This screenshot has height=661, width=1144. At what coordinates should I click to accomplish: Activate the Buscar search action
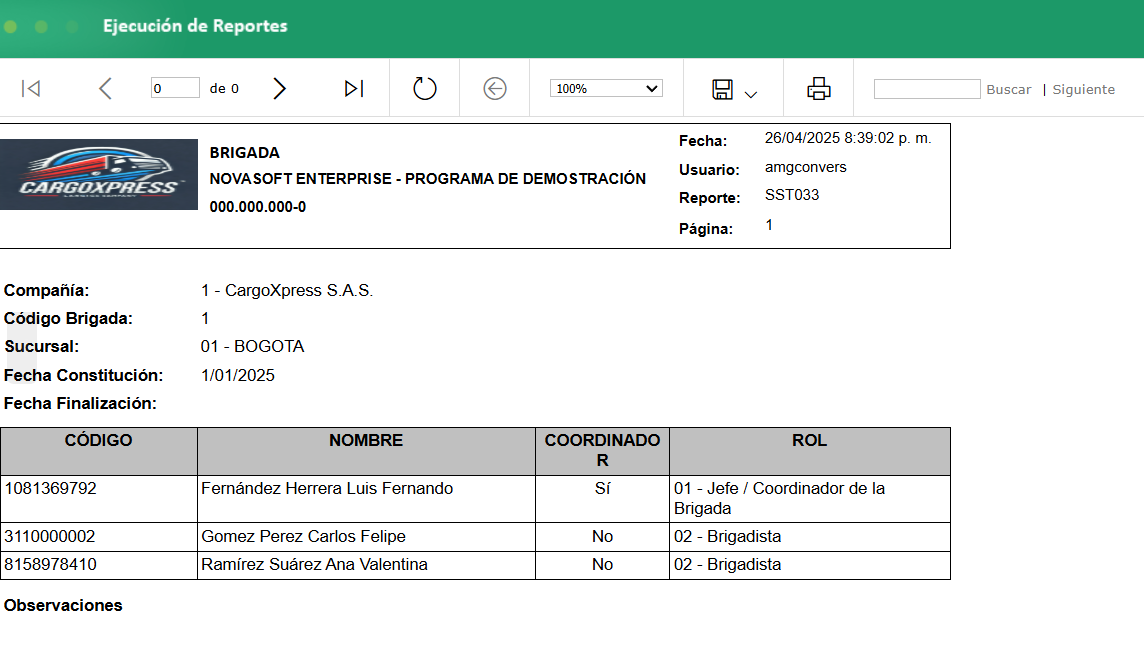click(x=1009, y=89)
